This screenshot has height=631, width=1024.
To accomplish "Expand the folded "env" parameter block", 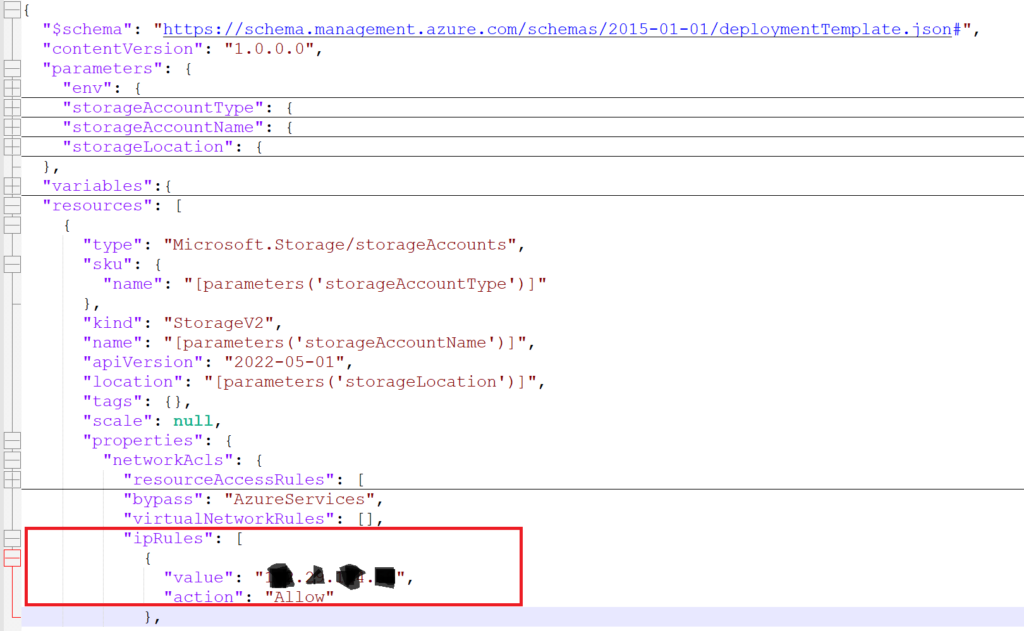I will coord(12,88).
